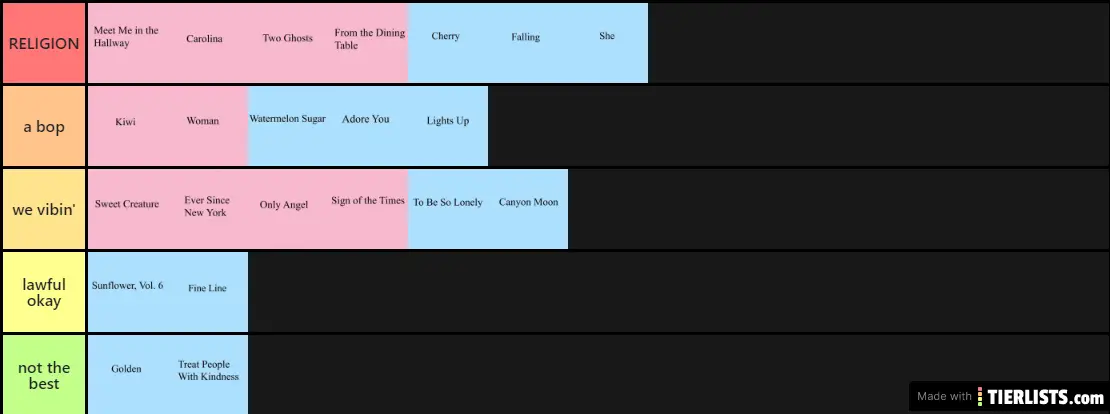The width and height of the screenshot is (1110, 414).
Task: Select the Kiwi song tile
Action: pos(128,126)
